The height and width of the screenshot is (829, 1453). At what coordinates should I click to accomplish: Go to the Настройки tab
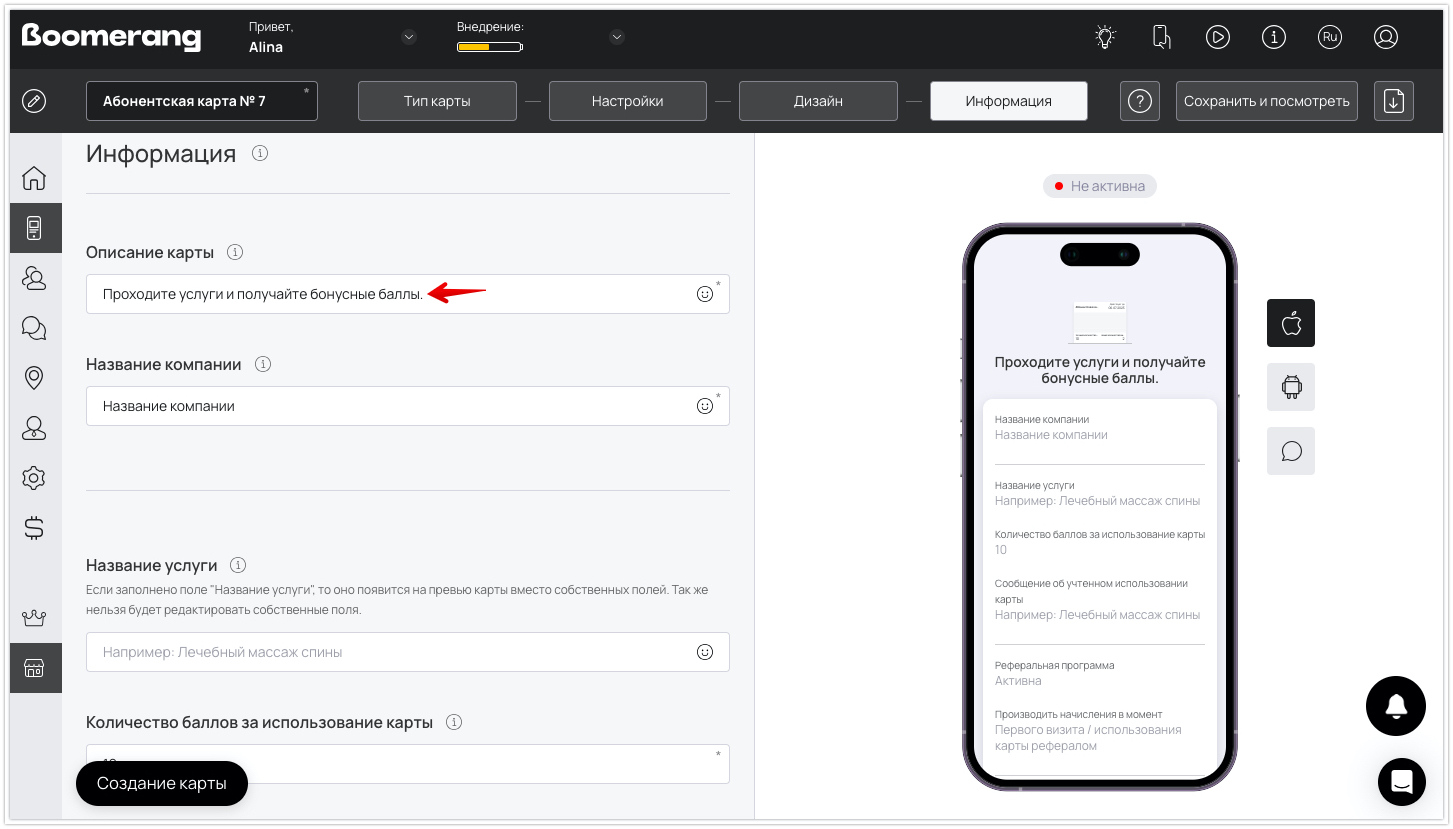627,101
